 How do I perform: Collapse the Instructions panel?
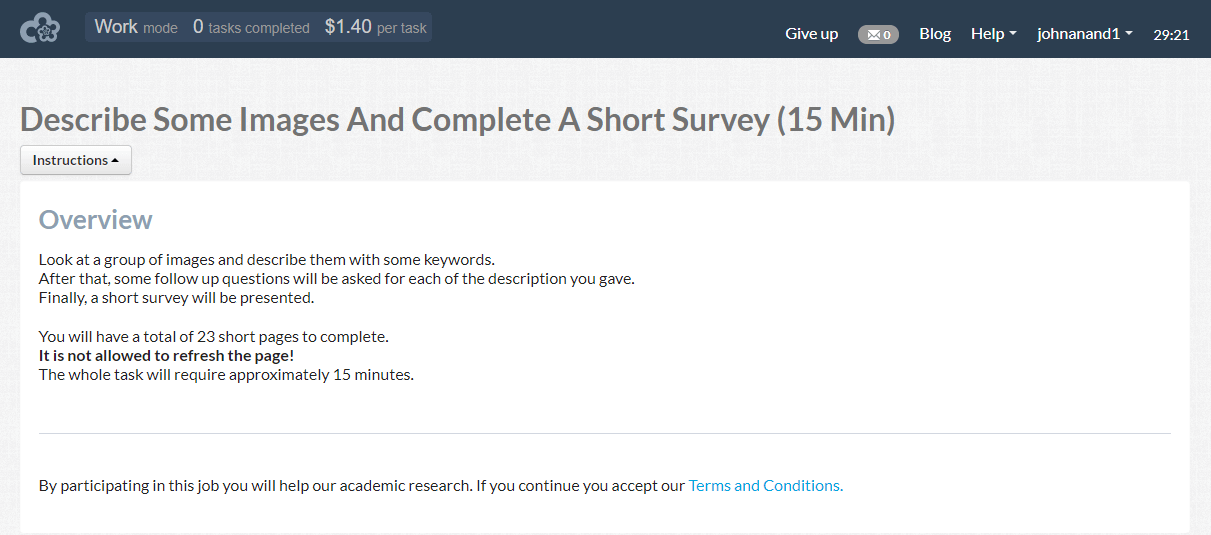76,160
